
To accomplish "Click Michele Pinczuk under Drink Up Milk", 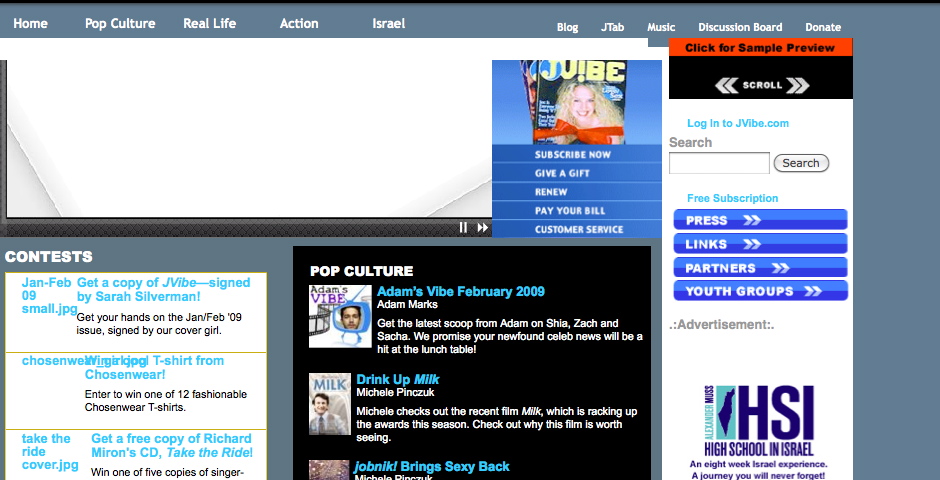I will 395,393.
